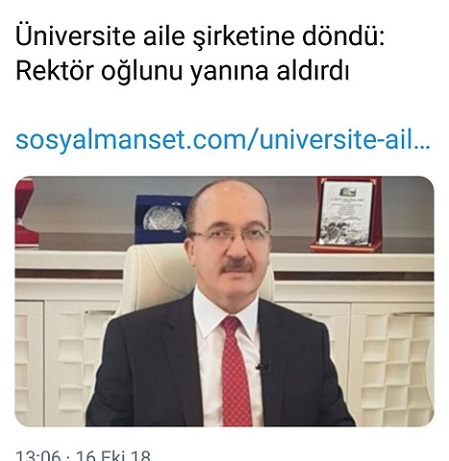Click the word 'Rektör' in the tweet
Viewport: 449px width, 461px height.
(x=55, y=71)
